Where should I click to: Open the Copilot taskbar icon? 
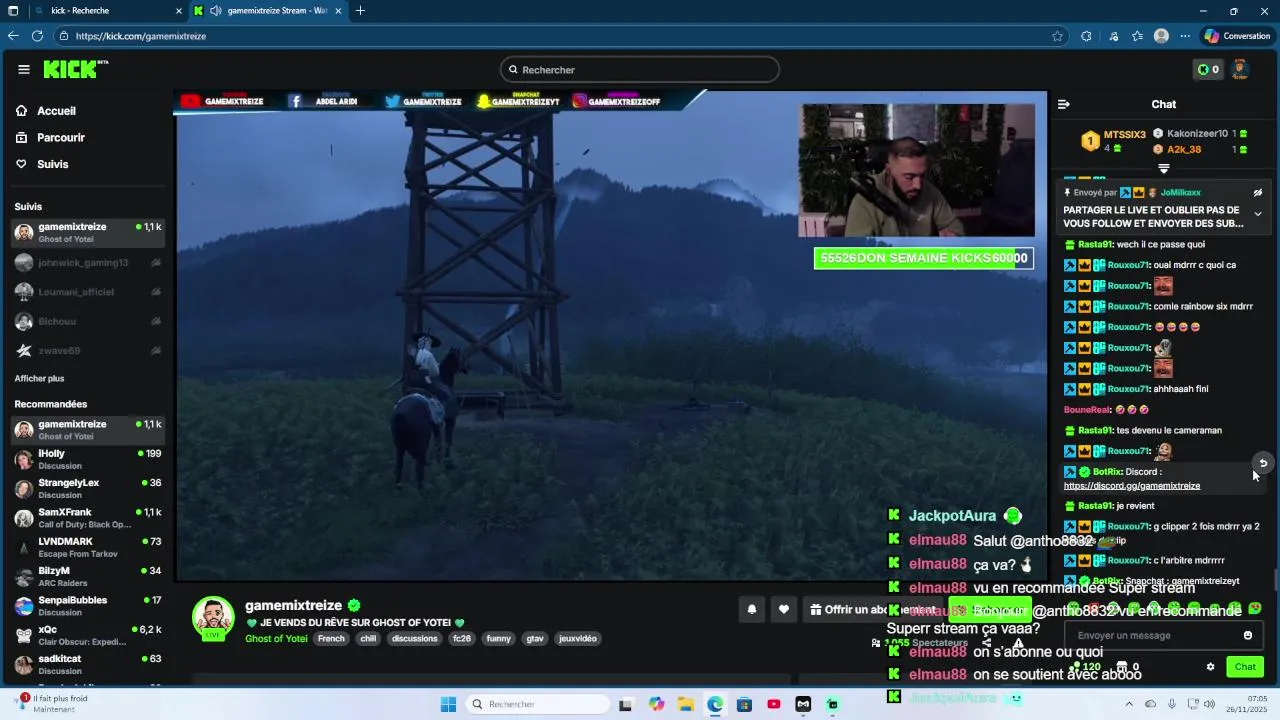[656, 704]
